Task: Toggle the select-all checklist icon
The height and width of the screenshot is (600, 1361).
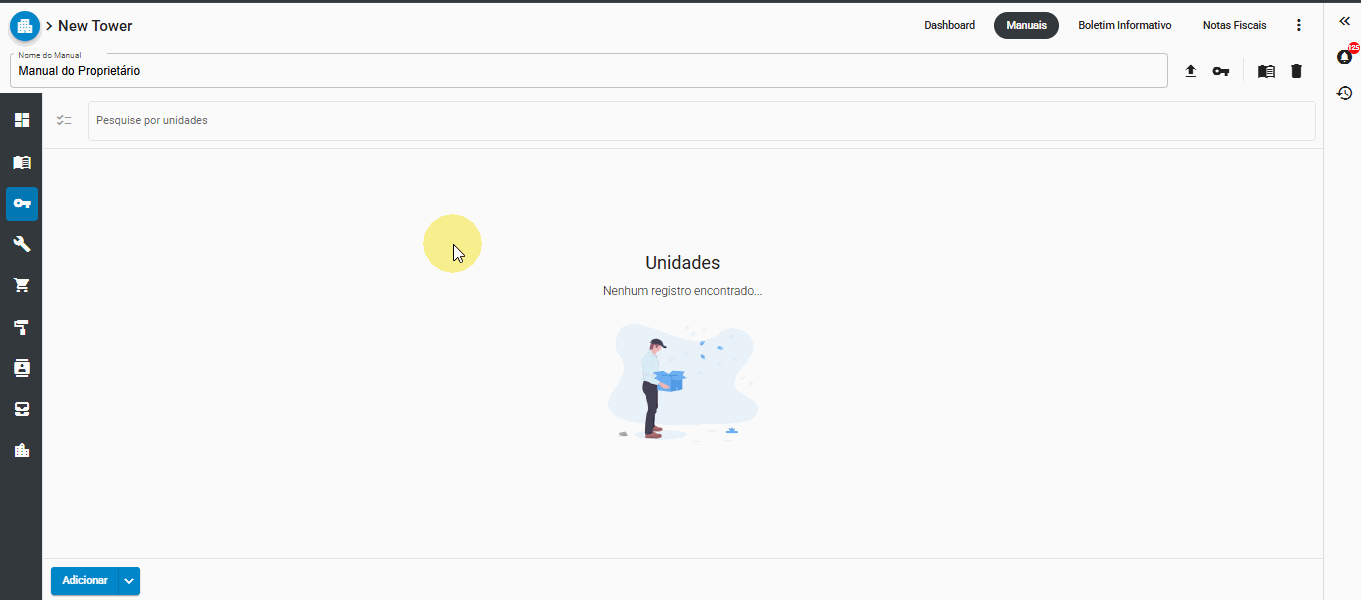Action: coord(64,120)
